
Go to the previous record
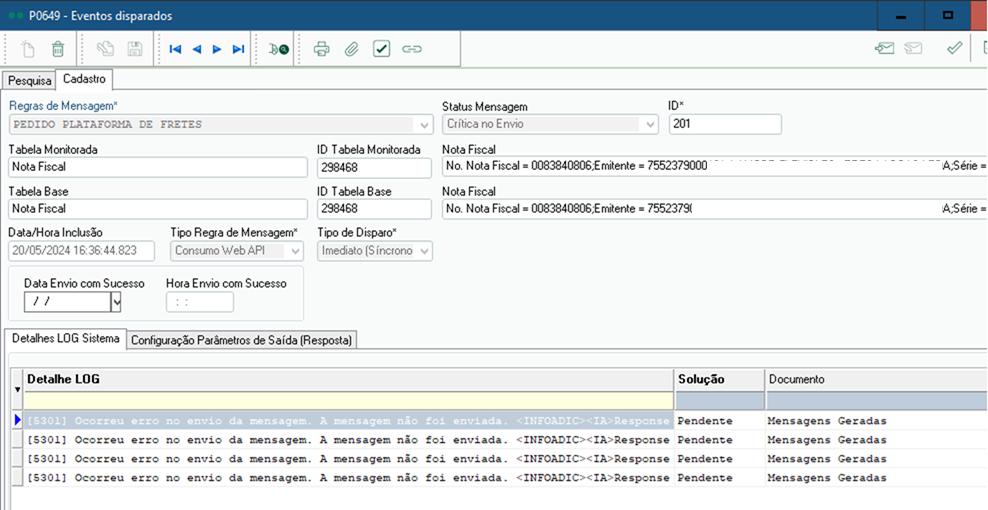[196, 48]
